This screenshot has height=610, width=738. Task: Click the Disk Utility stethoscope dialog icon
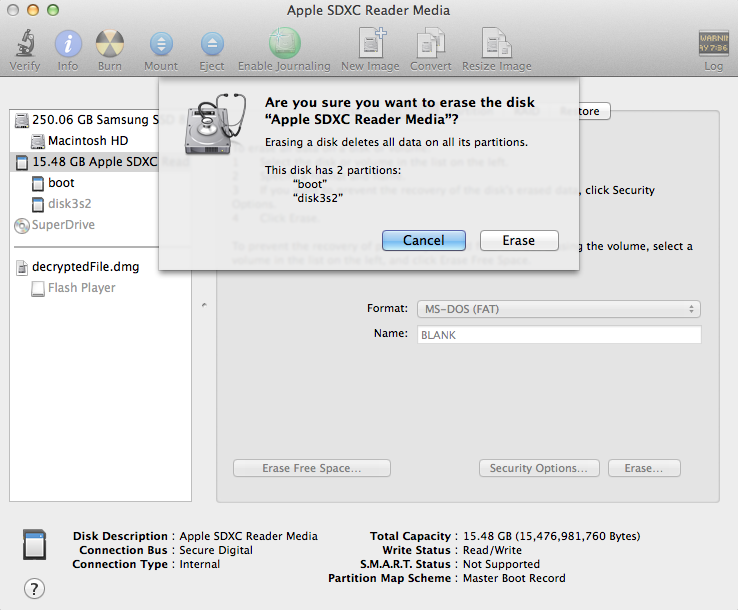pyautogui.click(x=215, y=124)
